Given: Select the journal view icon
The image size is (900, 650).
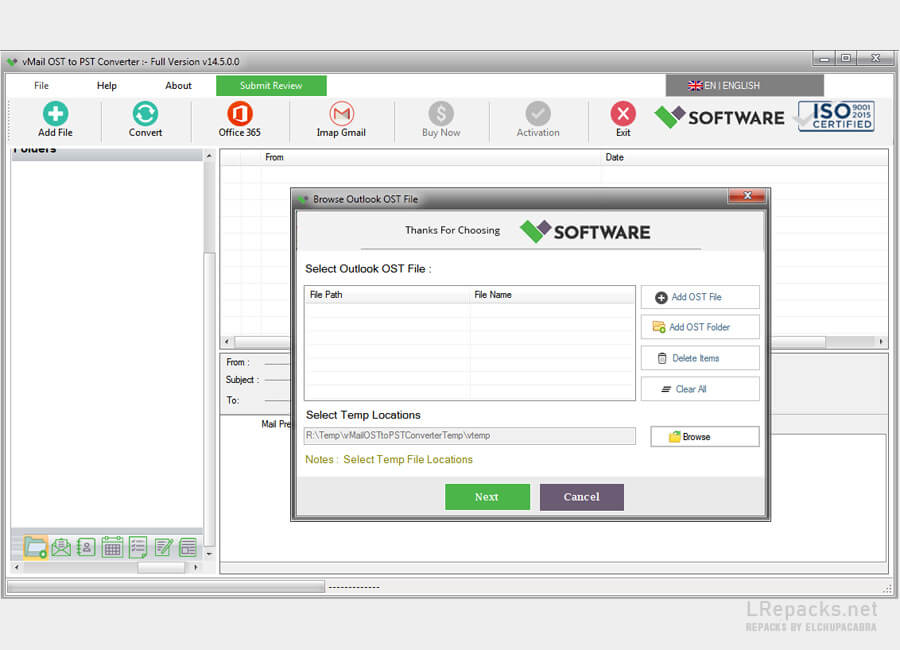Looking at the screenshot, I should pyautogui.click(x=188, y=547).
